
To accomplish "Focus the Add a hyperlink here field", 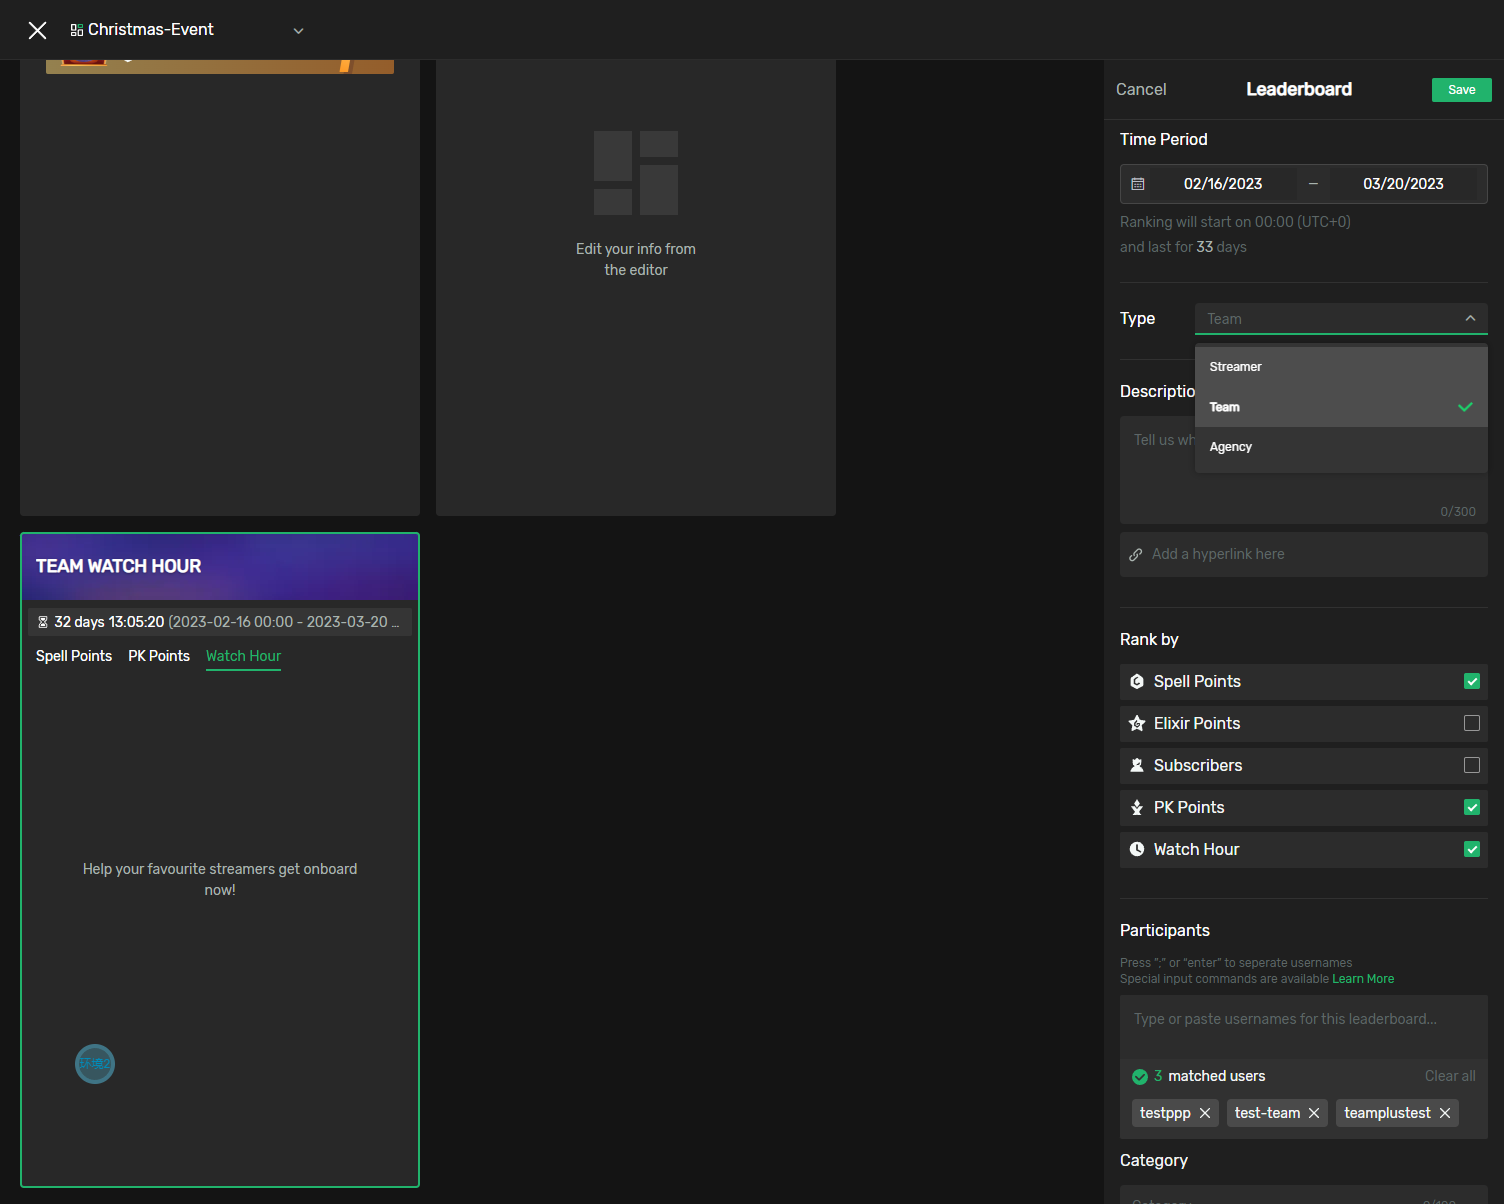I will click(1303, 554).
